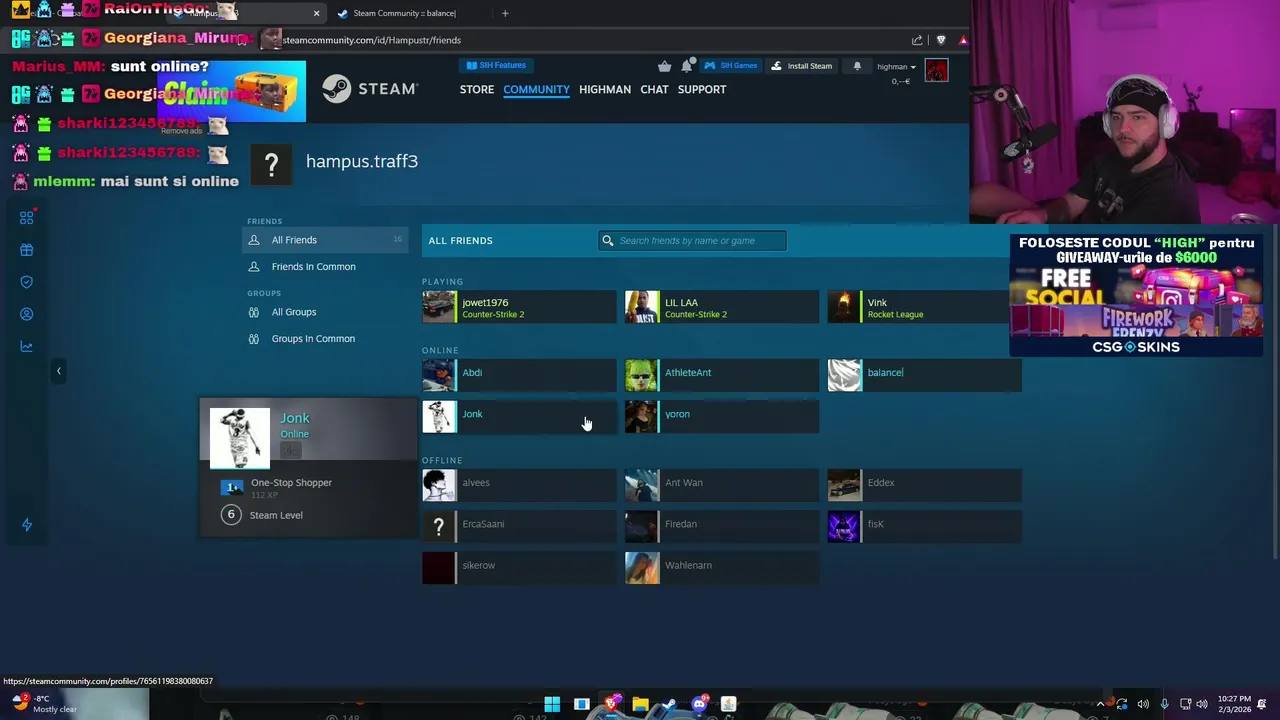Click the Install Steam button
This screenshot has height=720, width=1280.
[802, 66]
